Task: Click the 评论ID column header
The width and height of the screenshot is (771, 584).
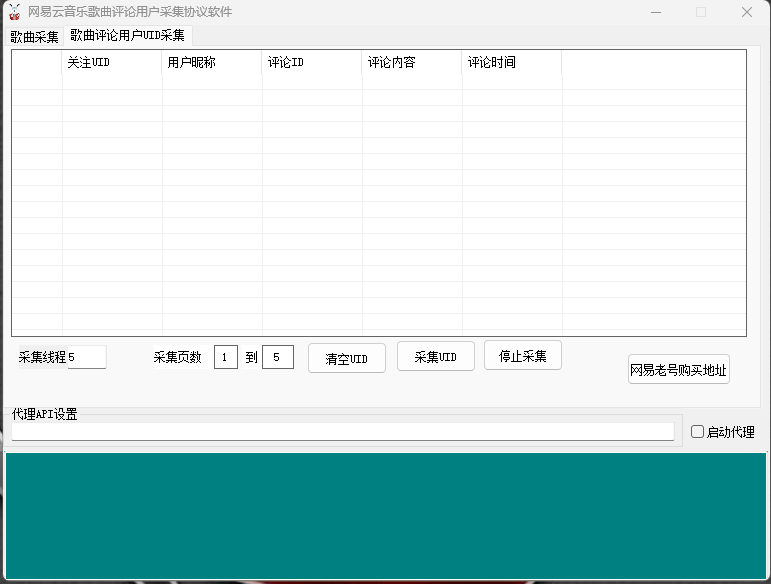Action: 311,62
